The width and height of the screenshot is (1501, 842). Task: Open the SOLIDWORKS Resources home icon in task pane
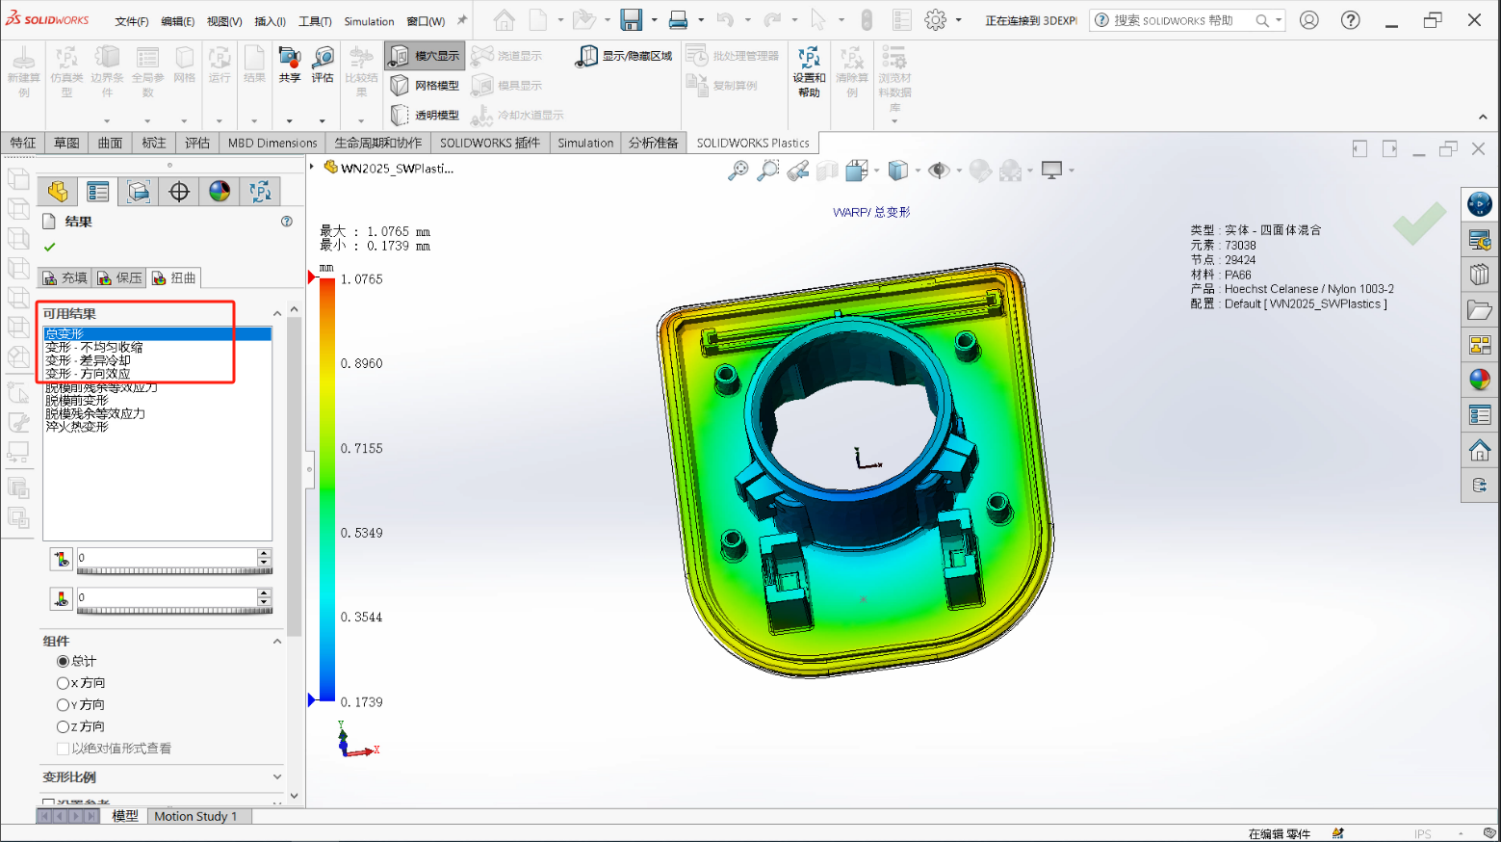(x=1480, y=449)
